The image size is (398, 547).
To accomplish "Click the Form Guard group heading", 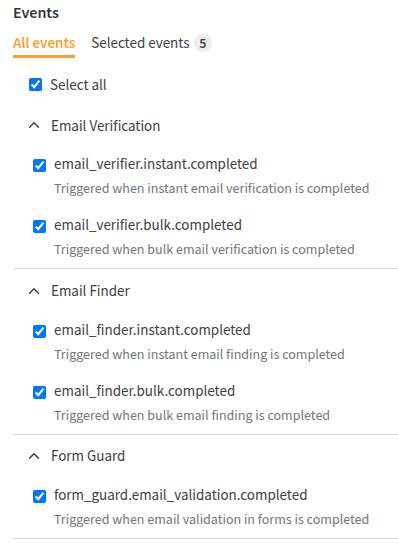I will 88,456.
